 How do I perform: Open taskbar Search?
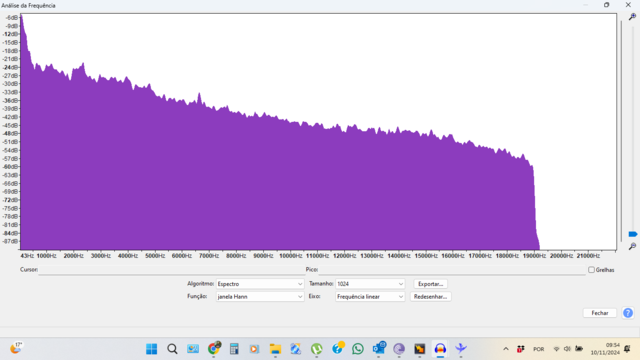pos(172,349)
